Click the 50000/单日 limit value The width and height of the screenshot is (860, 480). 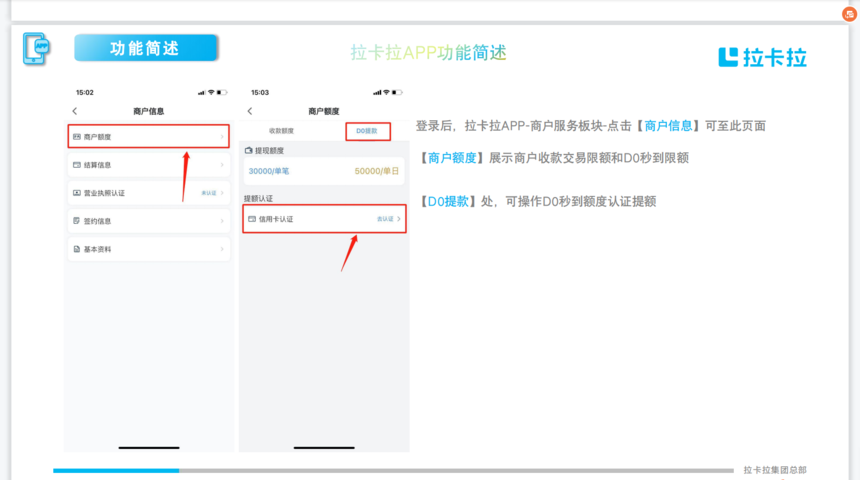(x=377, y=171)
